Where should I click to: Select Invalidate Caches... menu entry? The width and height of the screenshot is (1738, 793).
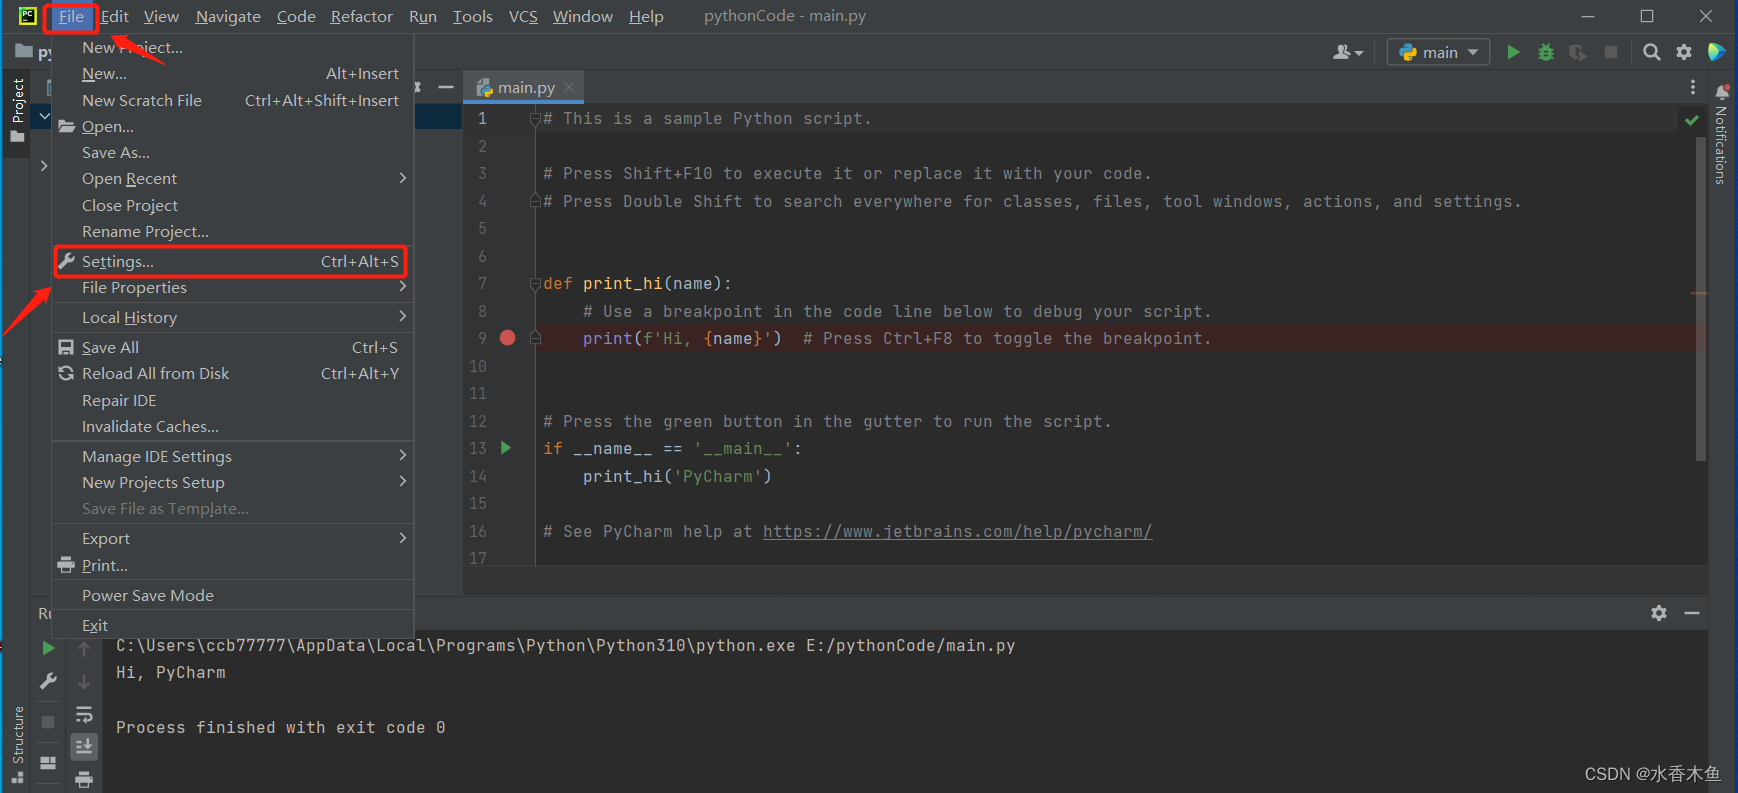pos(232,427)
